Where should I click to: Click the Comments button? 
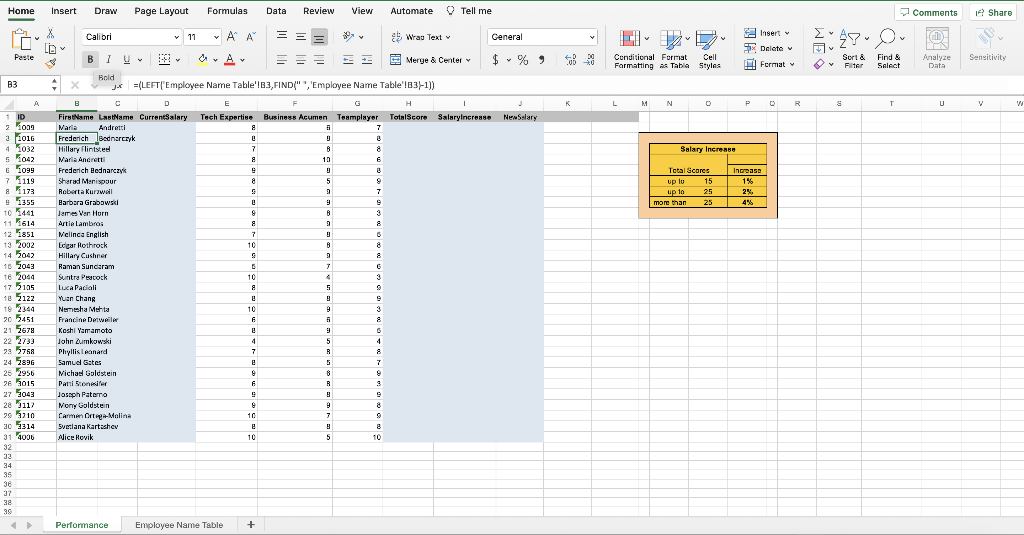[928, 12]
